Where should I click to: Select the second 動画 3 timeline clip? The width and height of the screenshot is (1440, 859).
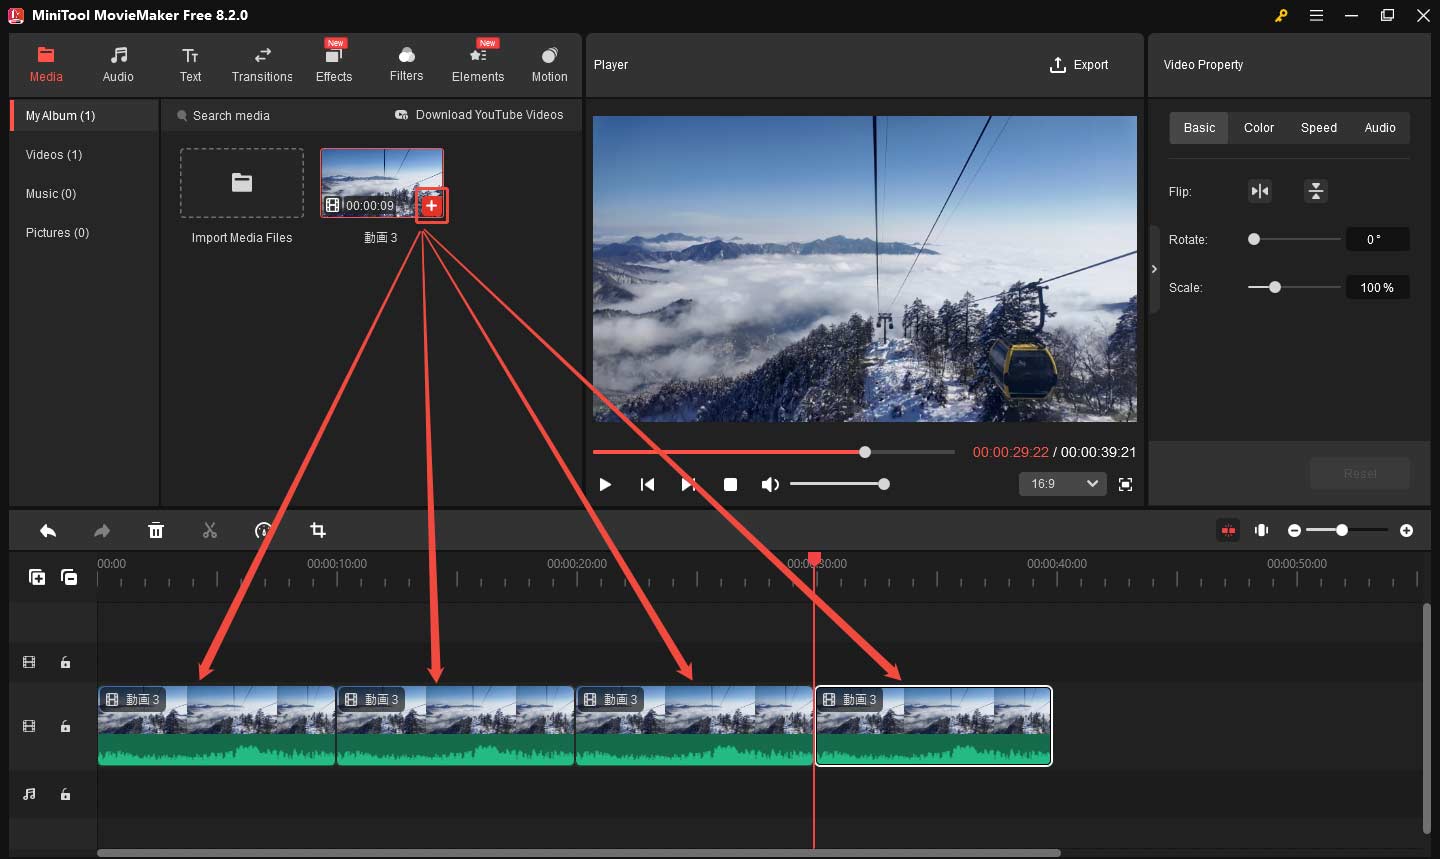[x=456, y=726]
